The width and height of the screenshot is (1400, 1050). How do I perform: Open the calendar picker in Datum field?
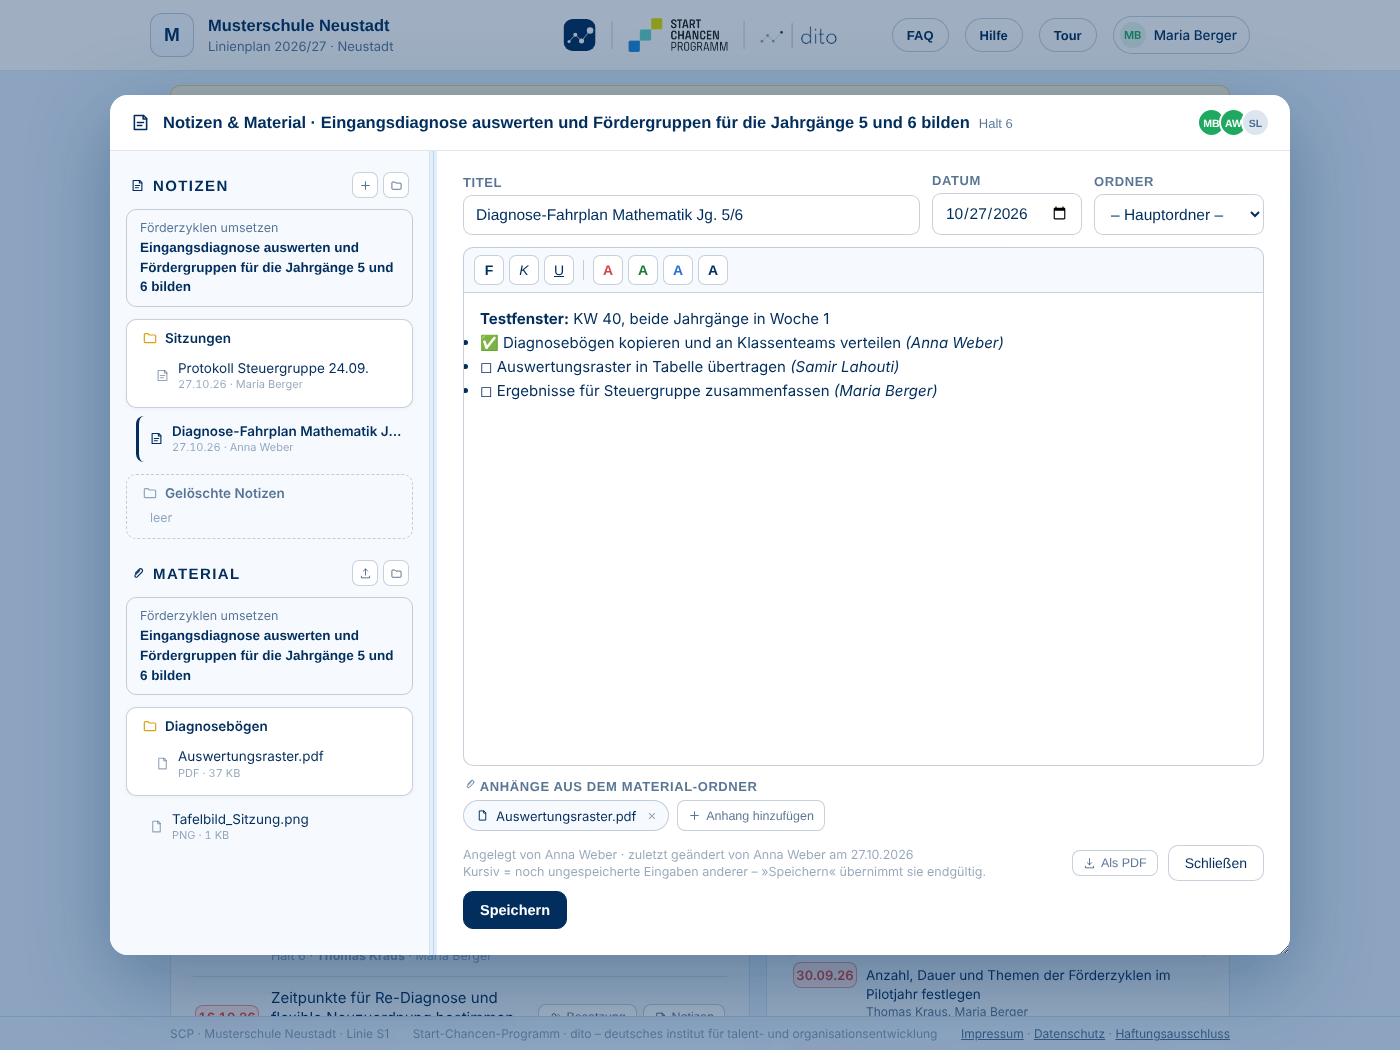1060,214
